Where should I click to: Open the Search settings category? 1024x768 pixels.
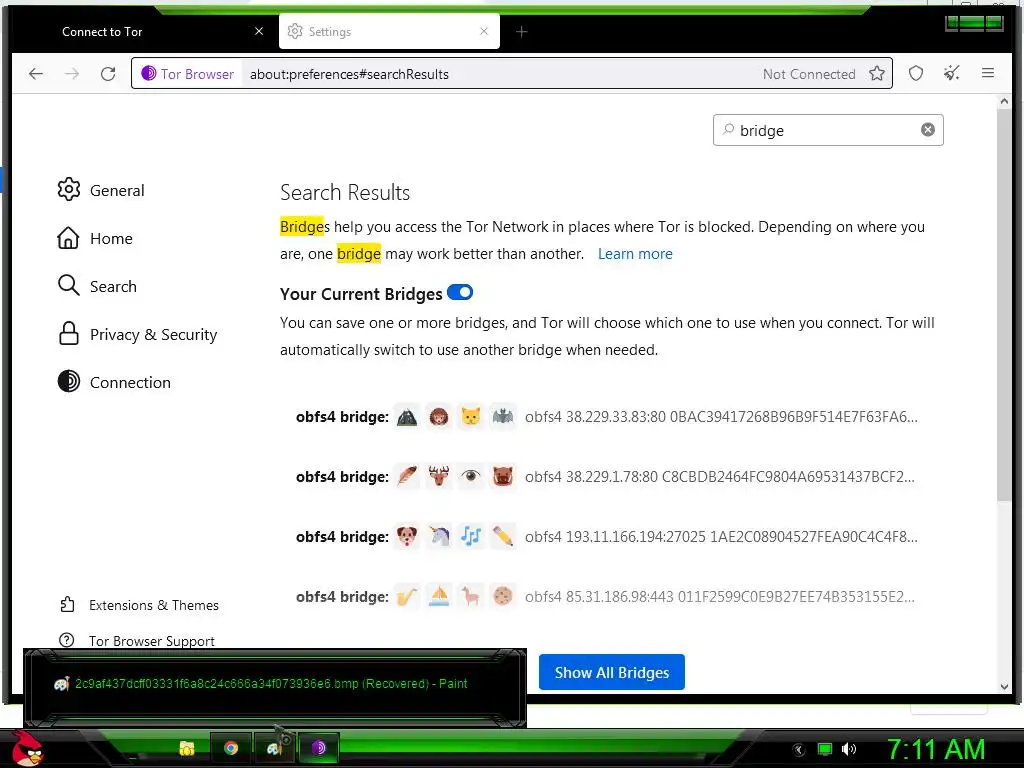[97, 286]
